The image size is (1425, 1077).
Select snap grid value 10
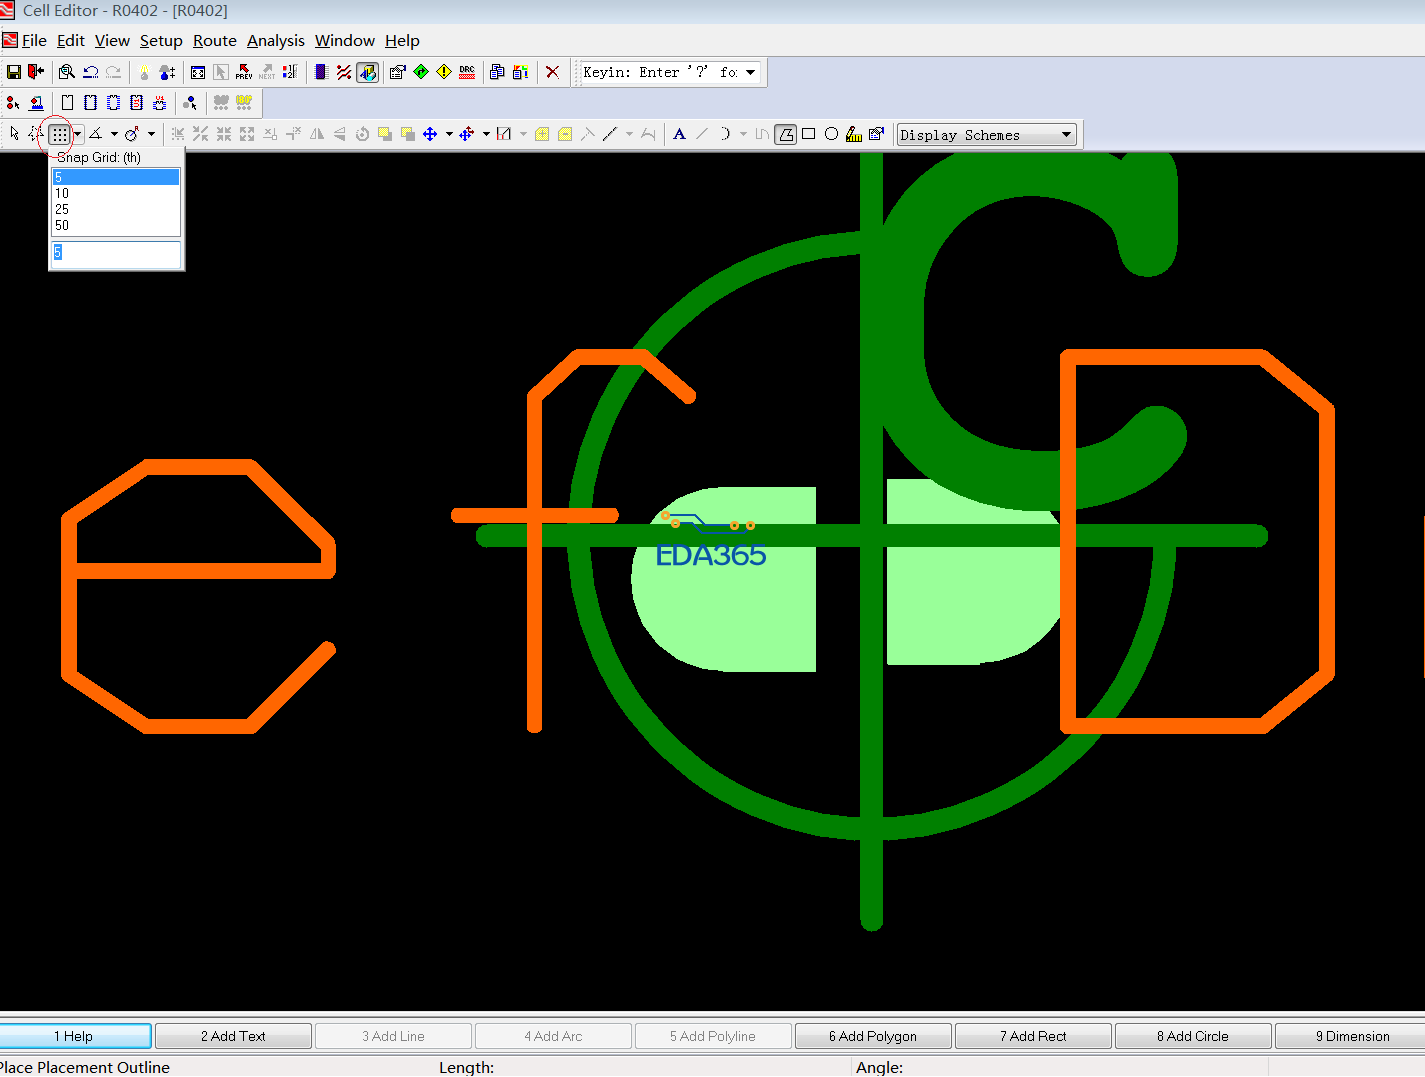click(116, 193)
